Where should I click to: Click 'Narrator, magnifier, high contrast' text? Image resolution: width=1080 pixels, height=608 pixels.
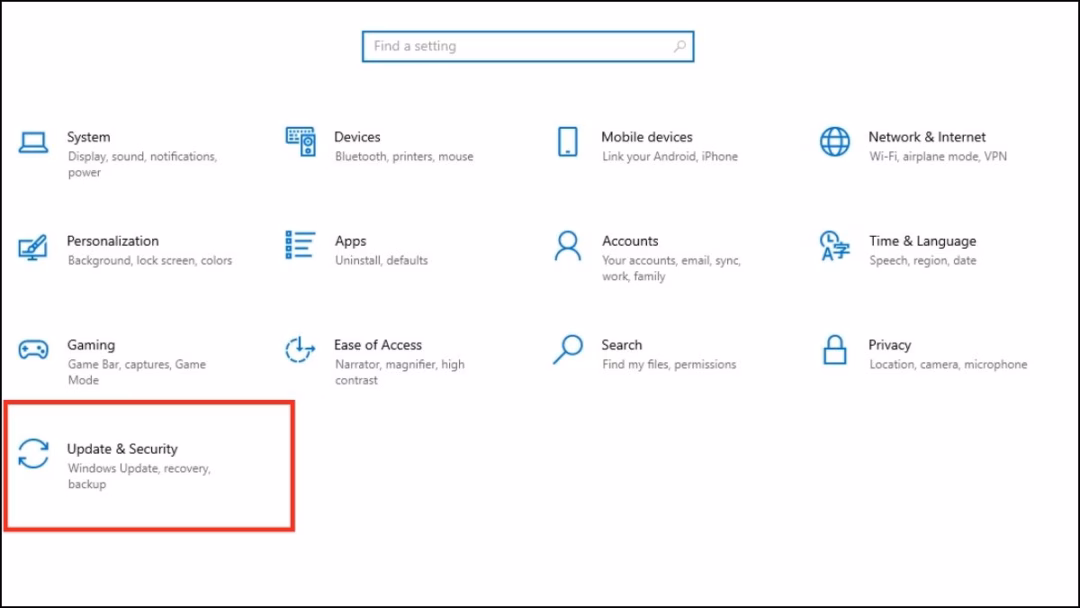coord(399,373)
